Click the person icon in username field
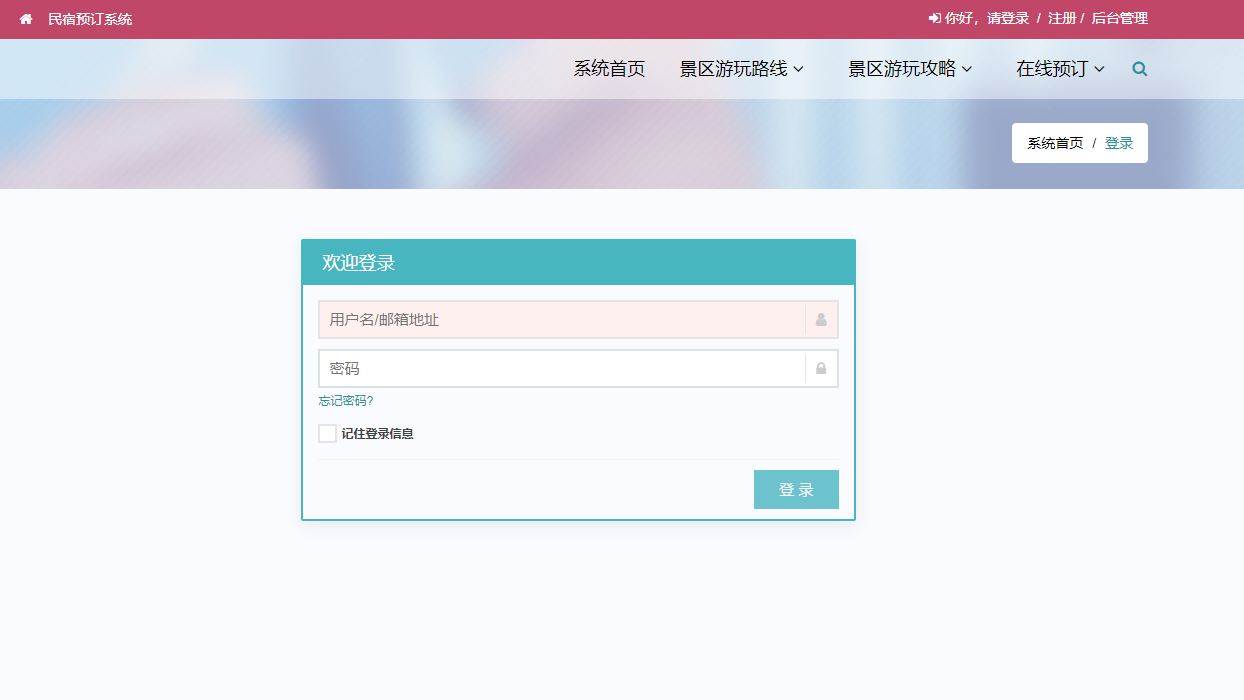Screen dimensions: 1244x700 (819, 319)
